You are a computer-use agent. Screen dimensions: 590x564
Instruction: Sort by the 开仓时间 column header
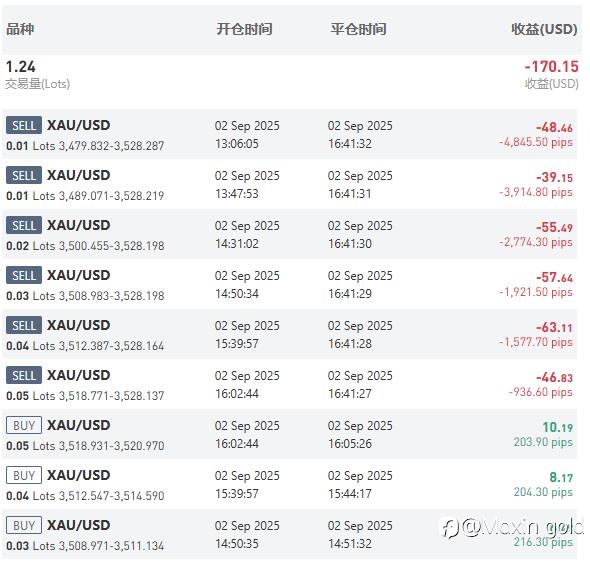(x=244, y=29)
